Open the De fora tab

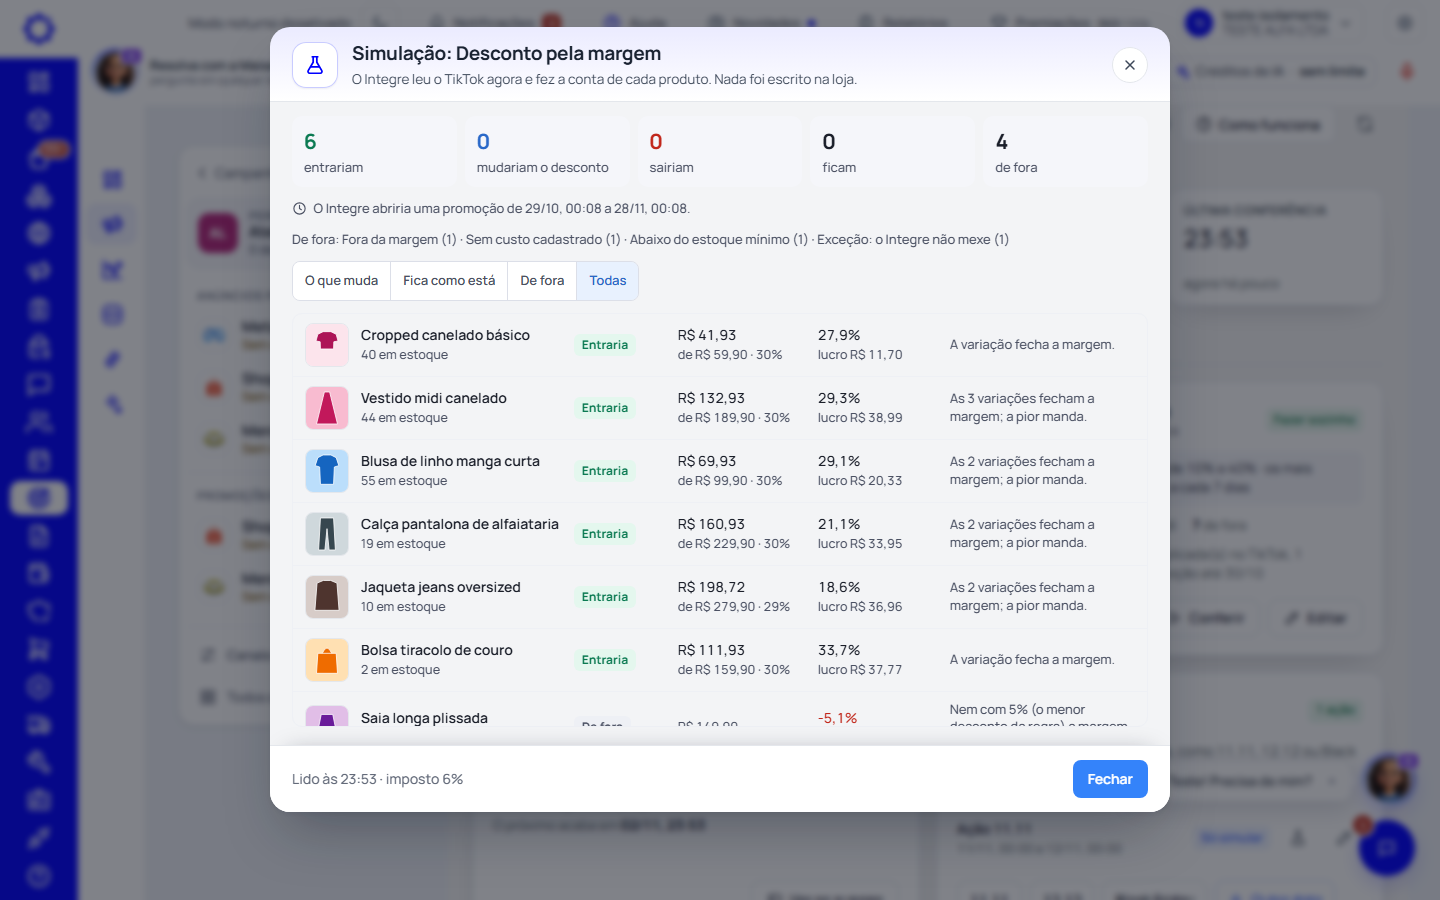[542, 281]
